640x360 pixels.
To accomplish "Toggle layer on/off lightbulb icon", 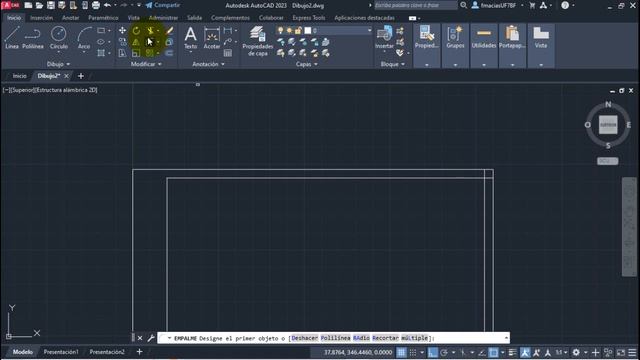I will point(280,31).
